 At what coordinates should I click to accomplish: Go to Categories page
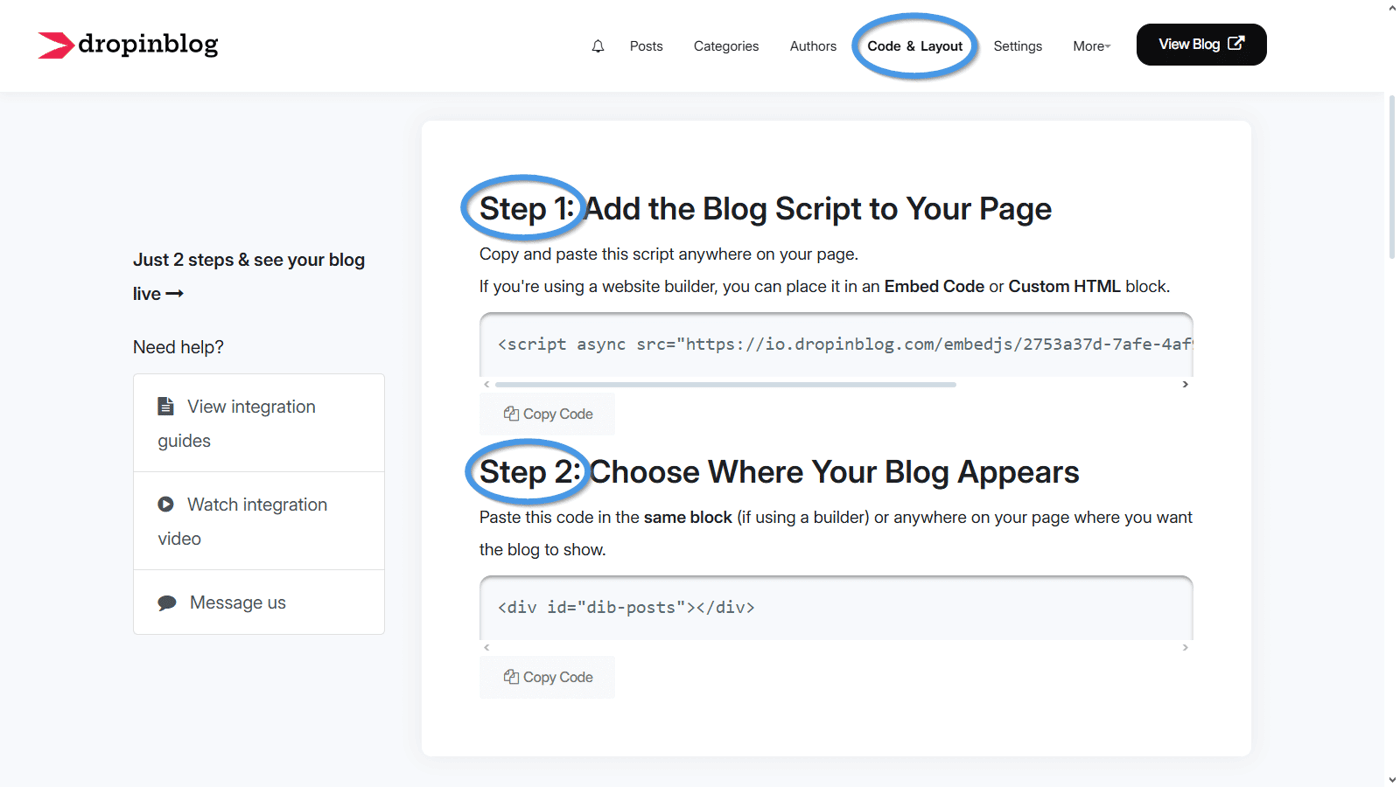[726, 46]
